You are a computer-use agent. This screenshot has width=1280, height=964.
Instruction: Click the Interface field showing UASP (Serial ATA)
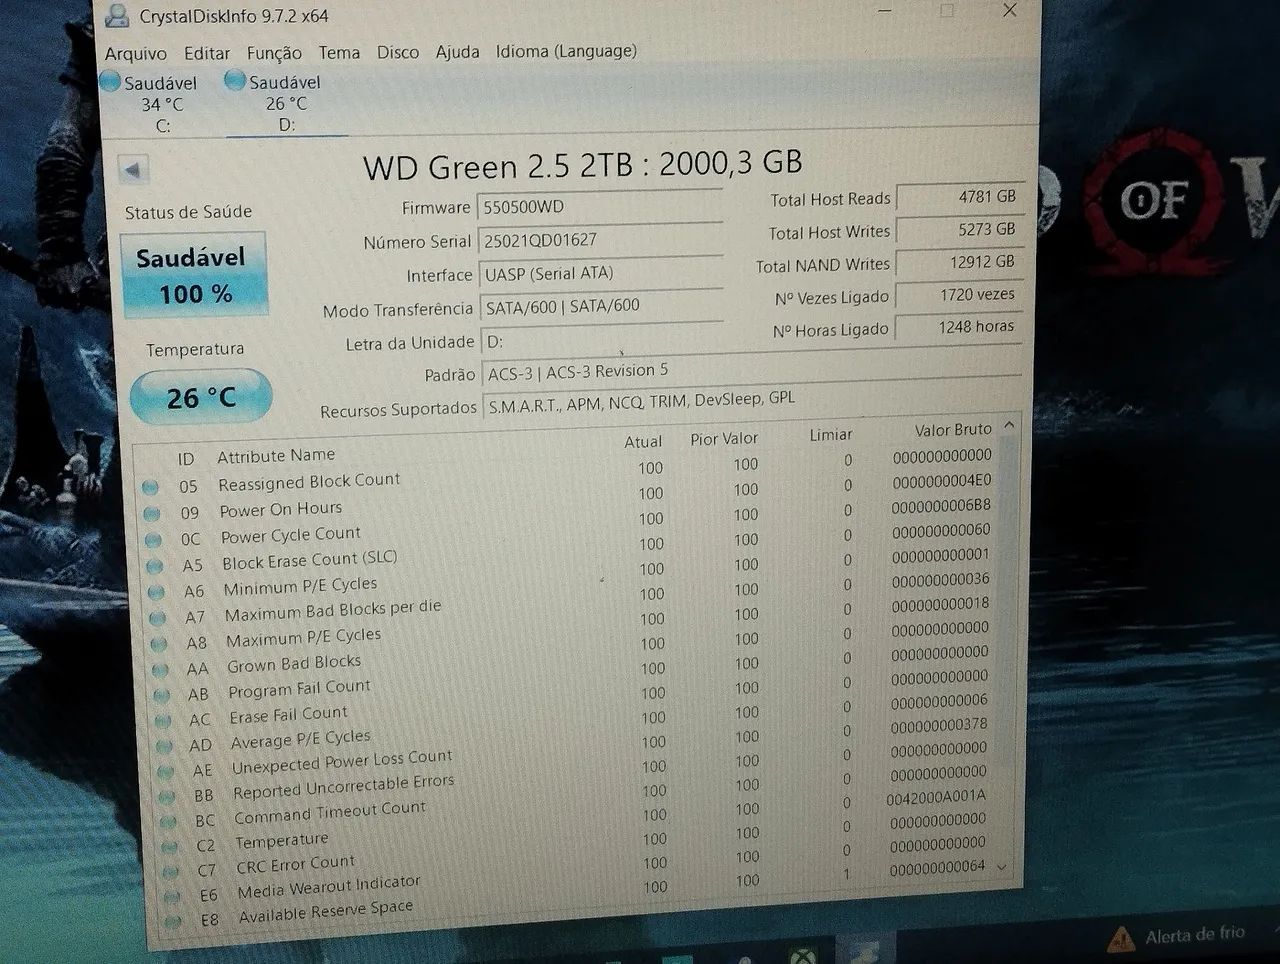click(x=601, y=273)
